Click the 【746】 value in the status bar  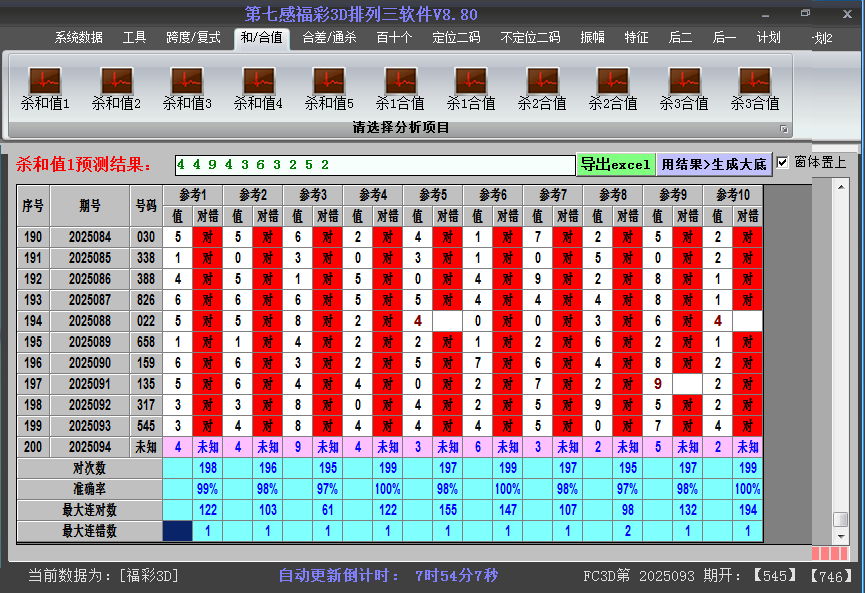(x=833, y=576)
